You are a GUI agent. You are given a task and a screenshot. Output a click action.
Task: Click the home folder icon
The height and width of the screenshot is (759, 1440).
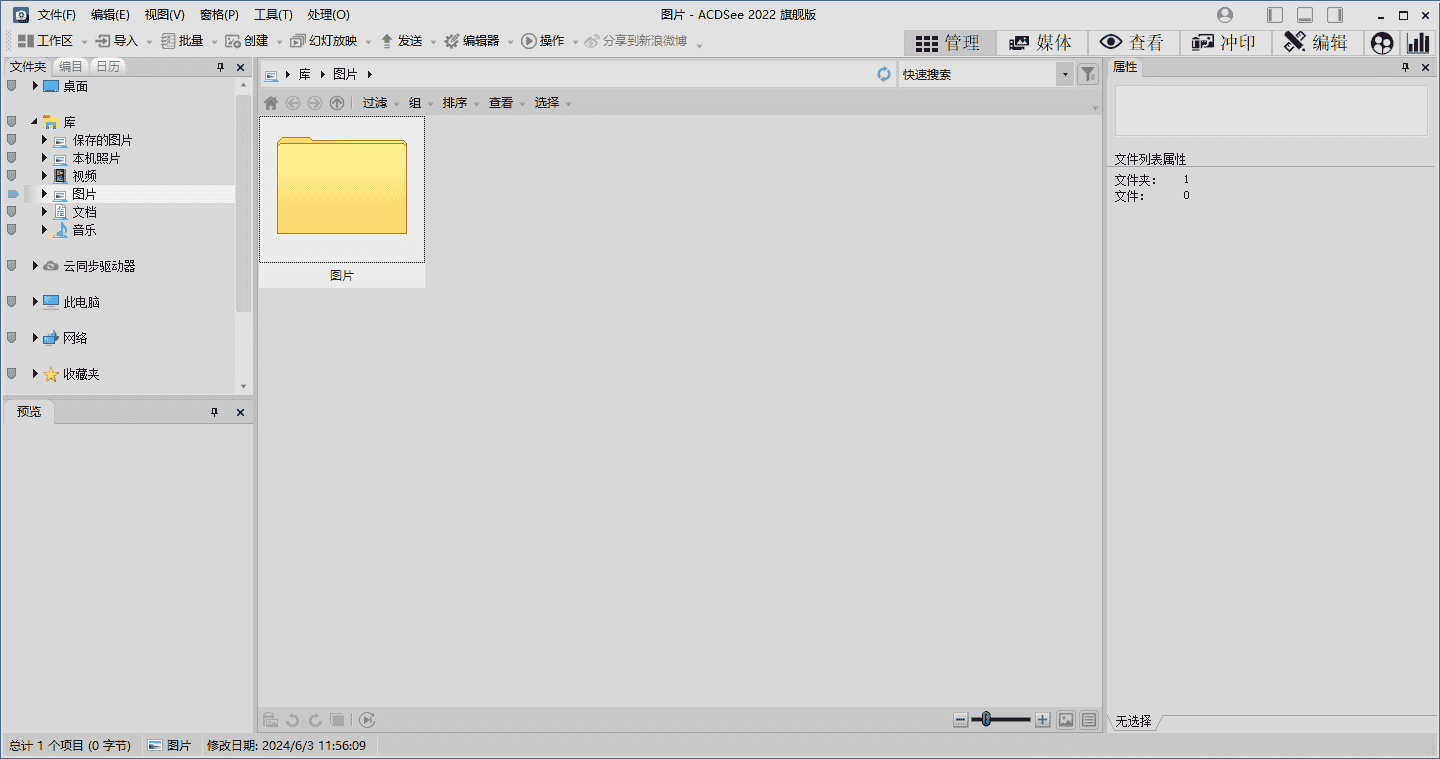(271, 103)
